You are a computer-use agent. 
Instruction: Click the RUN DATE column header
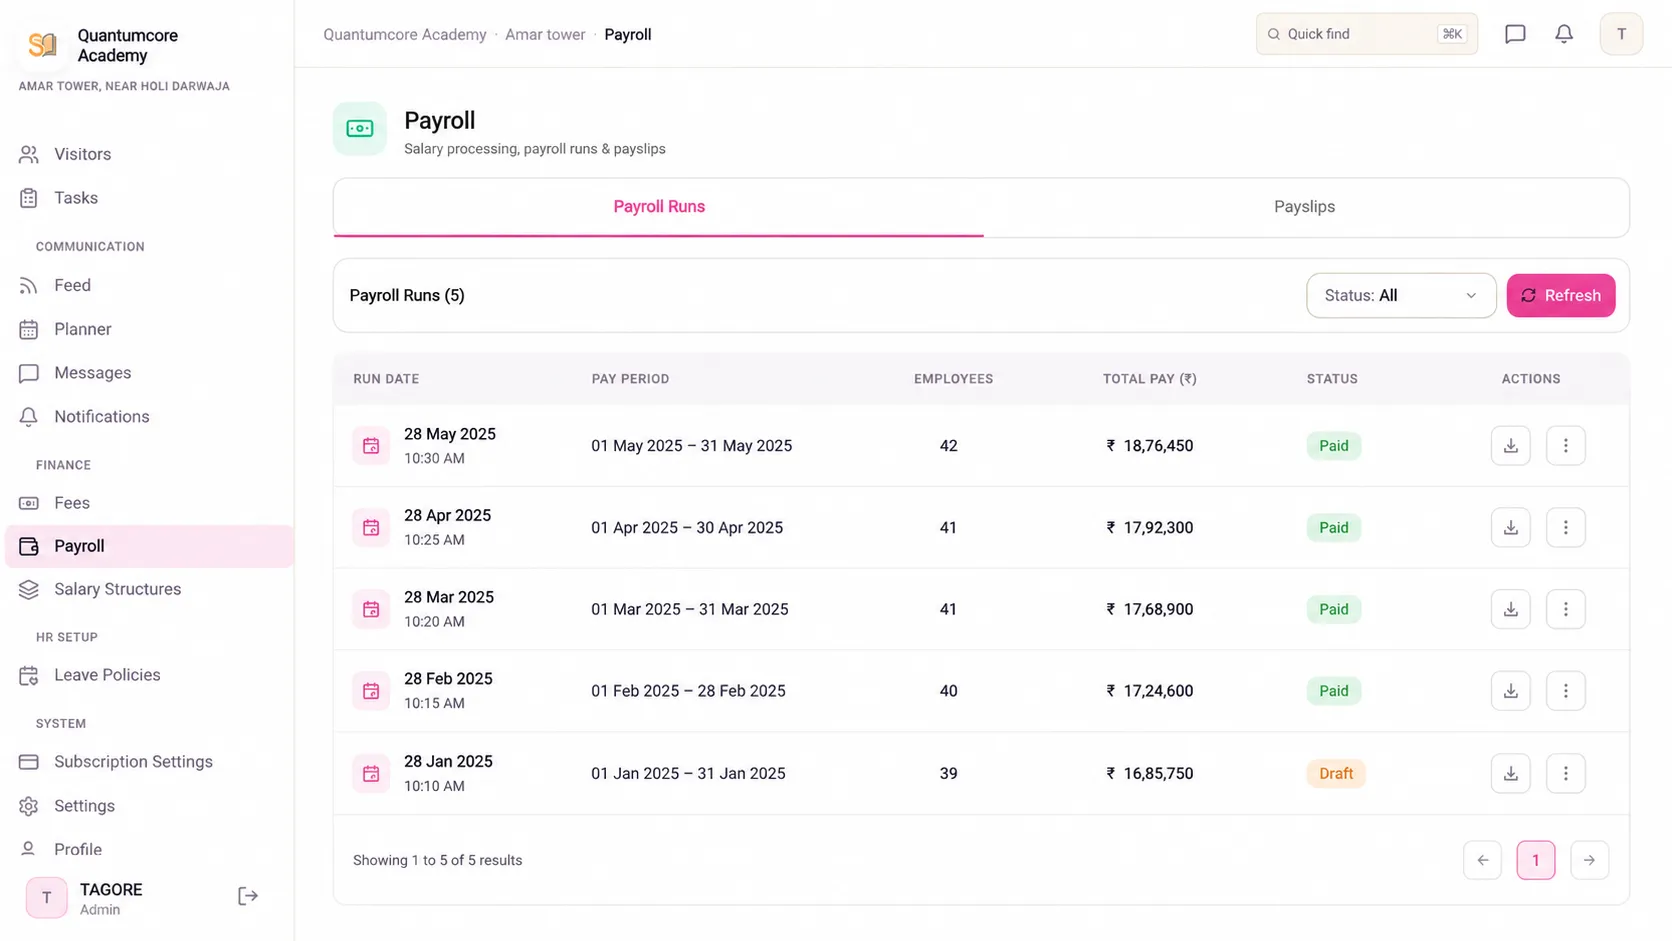[x=386, y=379]
